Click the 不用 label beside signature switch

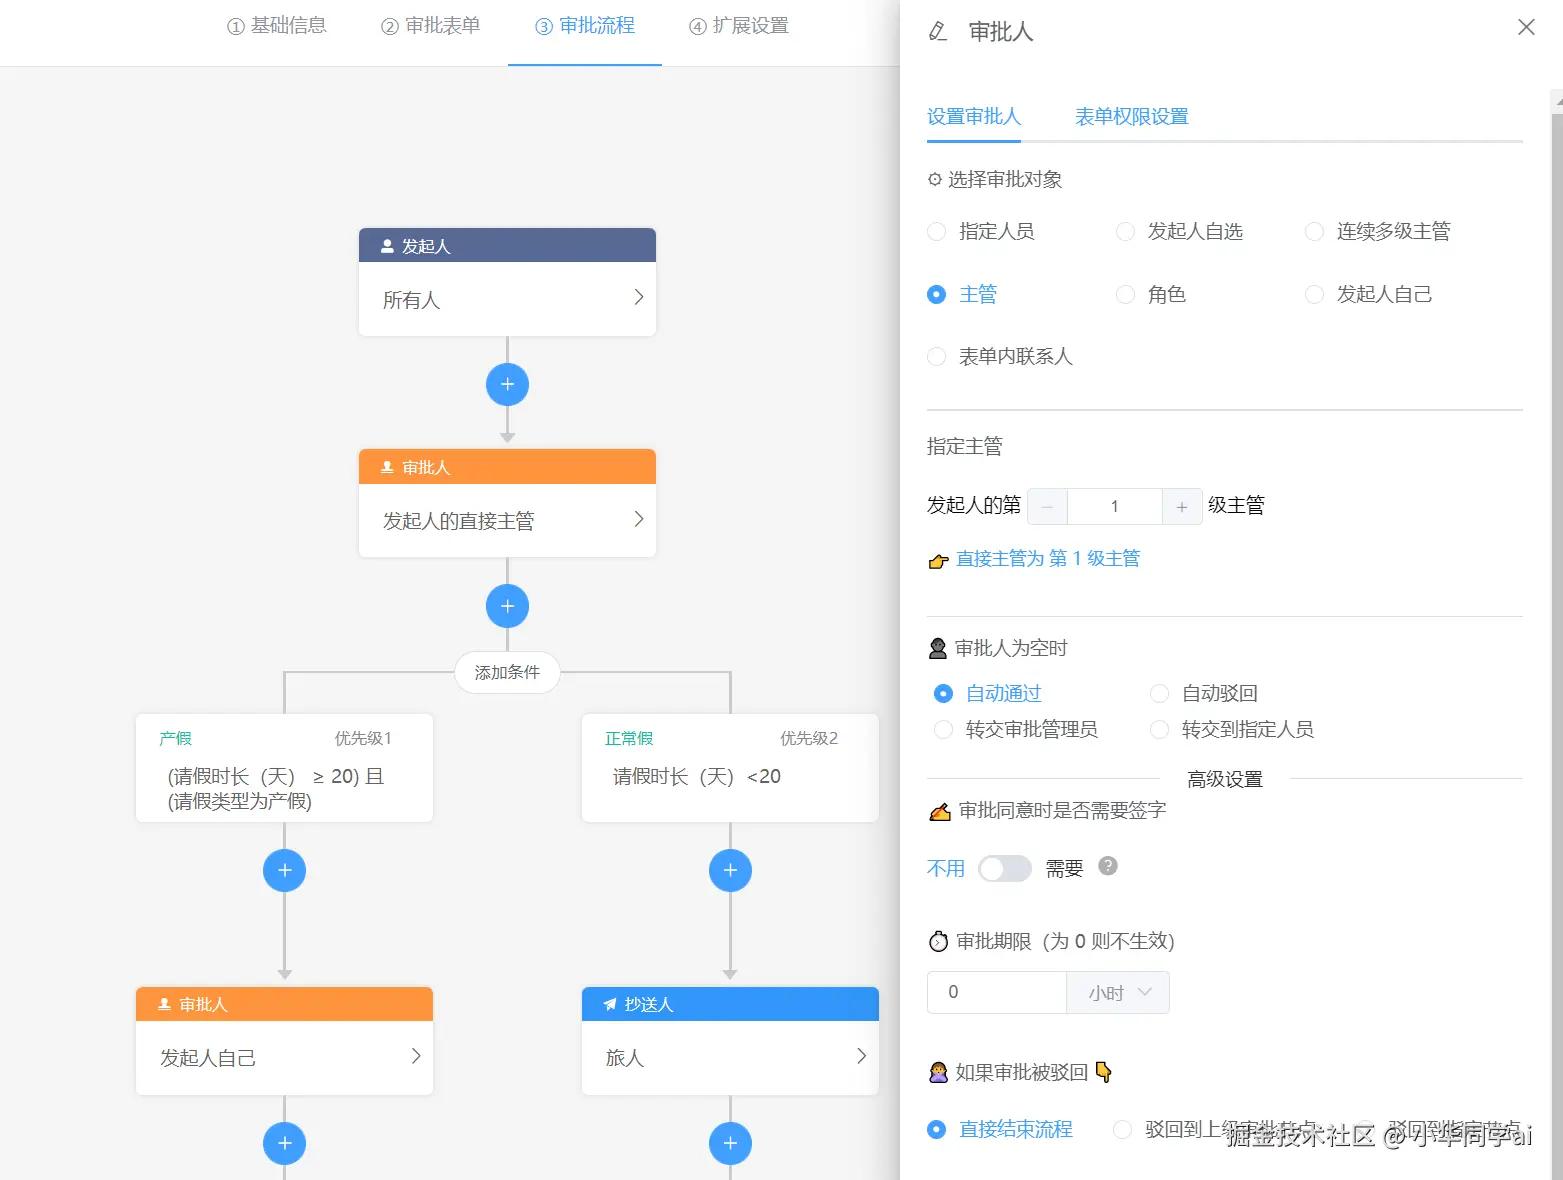click(946, 868)
